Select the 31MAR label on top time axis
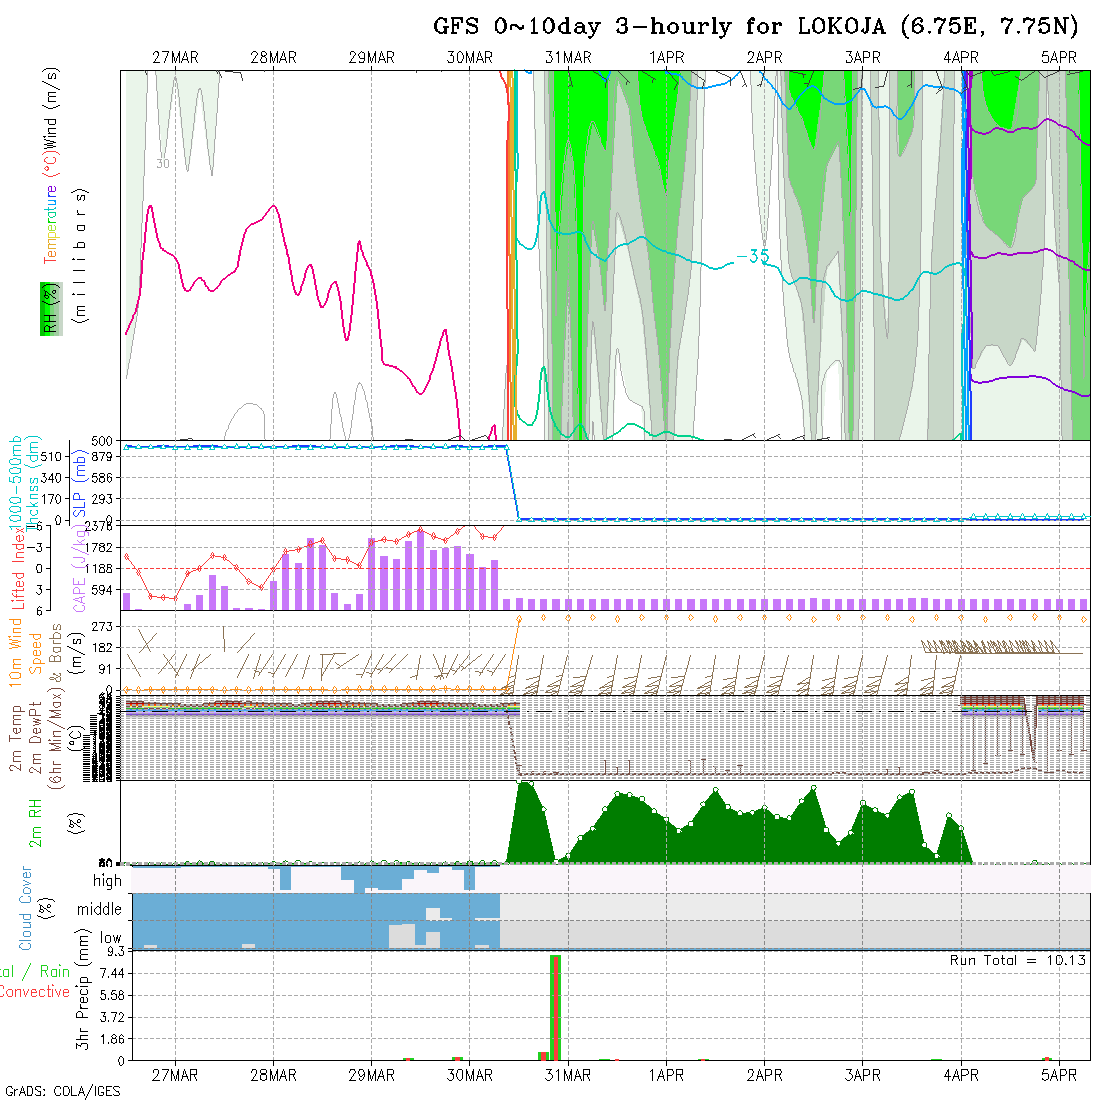The image size is (1100, 1100). coord(568,58)
